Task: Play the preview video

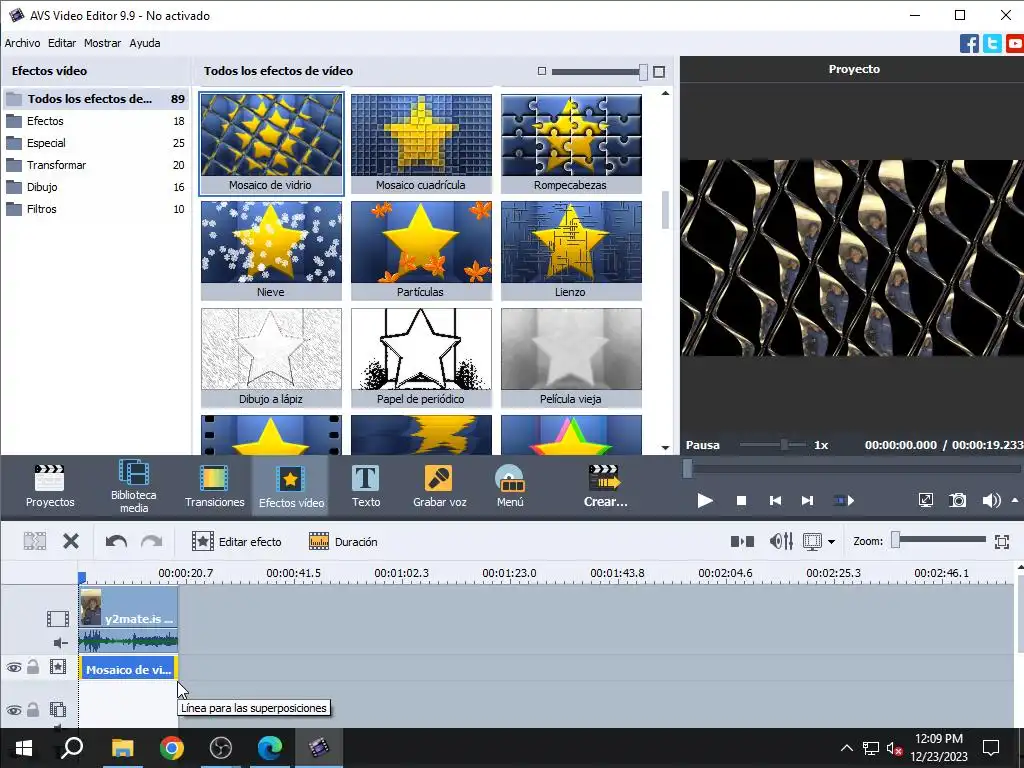Action: (705, 500)
